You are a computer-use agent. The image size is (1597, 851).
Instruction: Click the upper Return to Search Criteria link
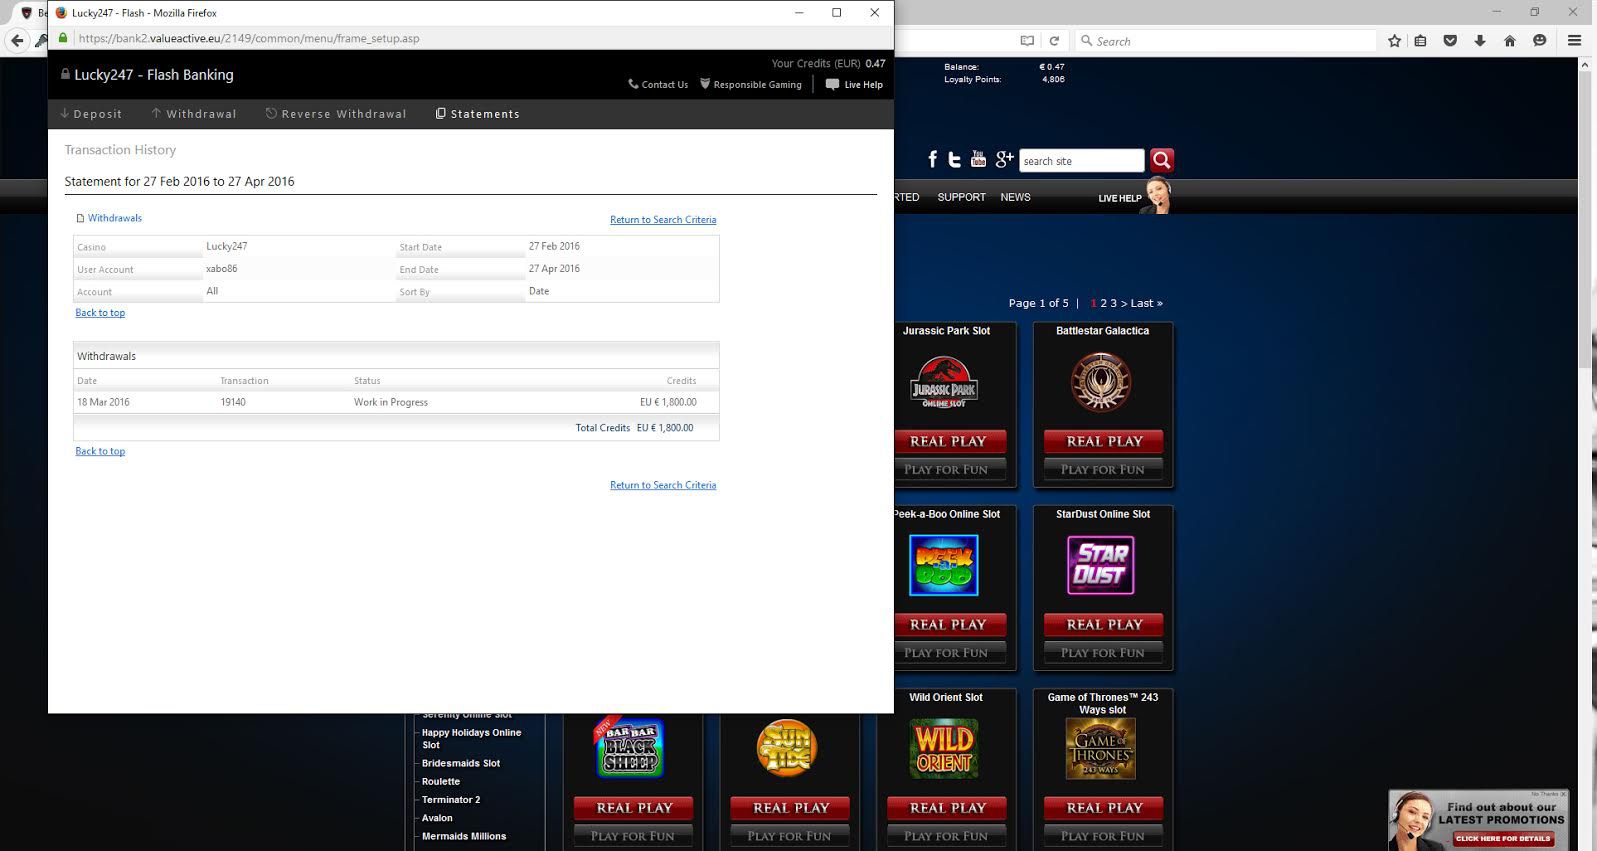point(663,220)
